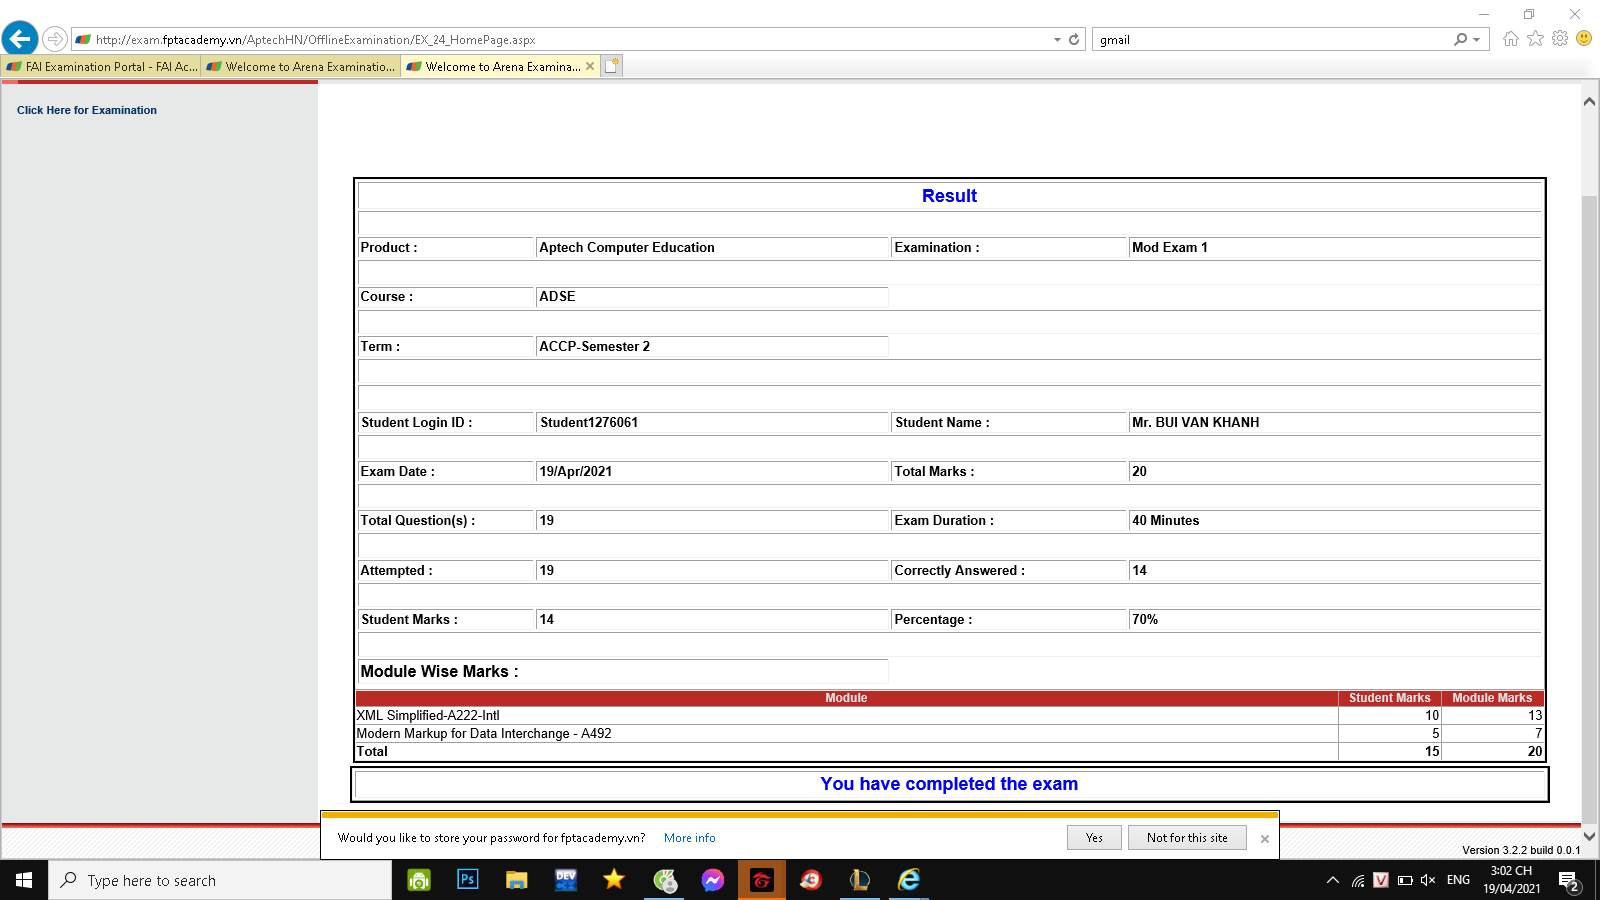The width and height of the screenshot is (1600, 900).
Task: Click the Student Marks column header
Action: click(x=1389, y=698)
